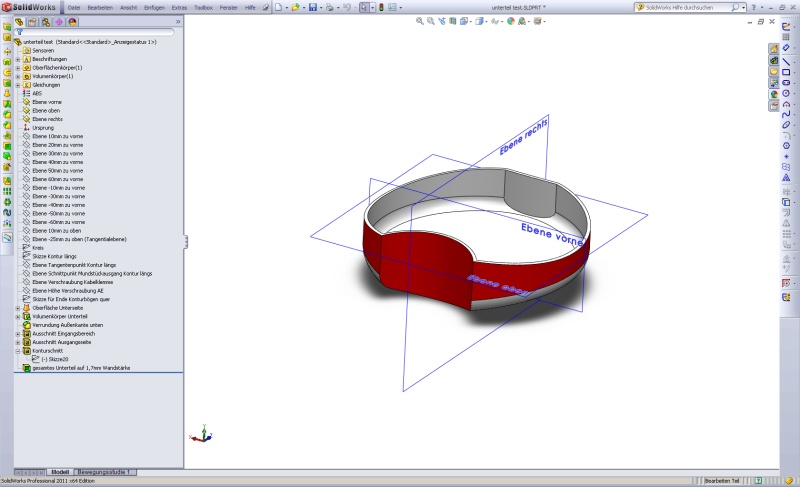
Task: Open the Design Library task pane
Action: (774, 60)
